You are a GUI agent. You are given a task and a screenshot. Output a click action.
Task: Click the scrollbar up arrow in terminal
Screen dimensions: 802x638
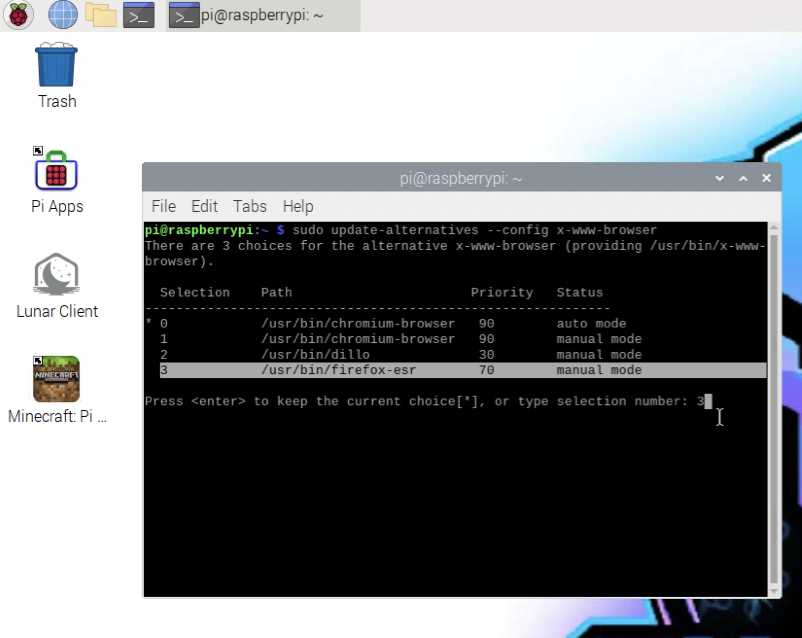[x=774, y=227]
